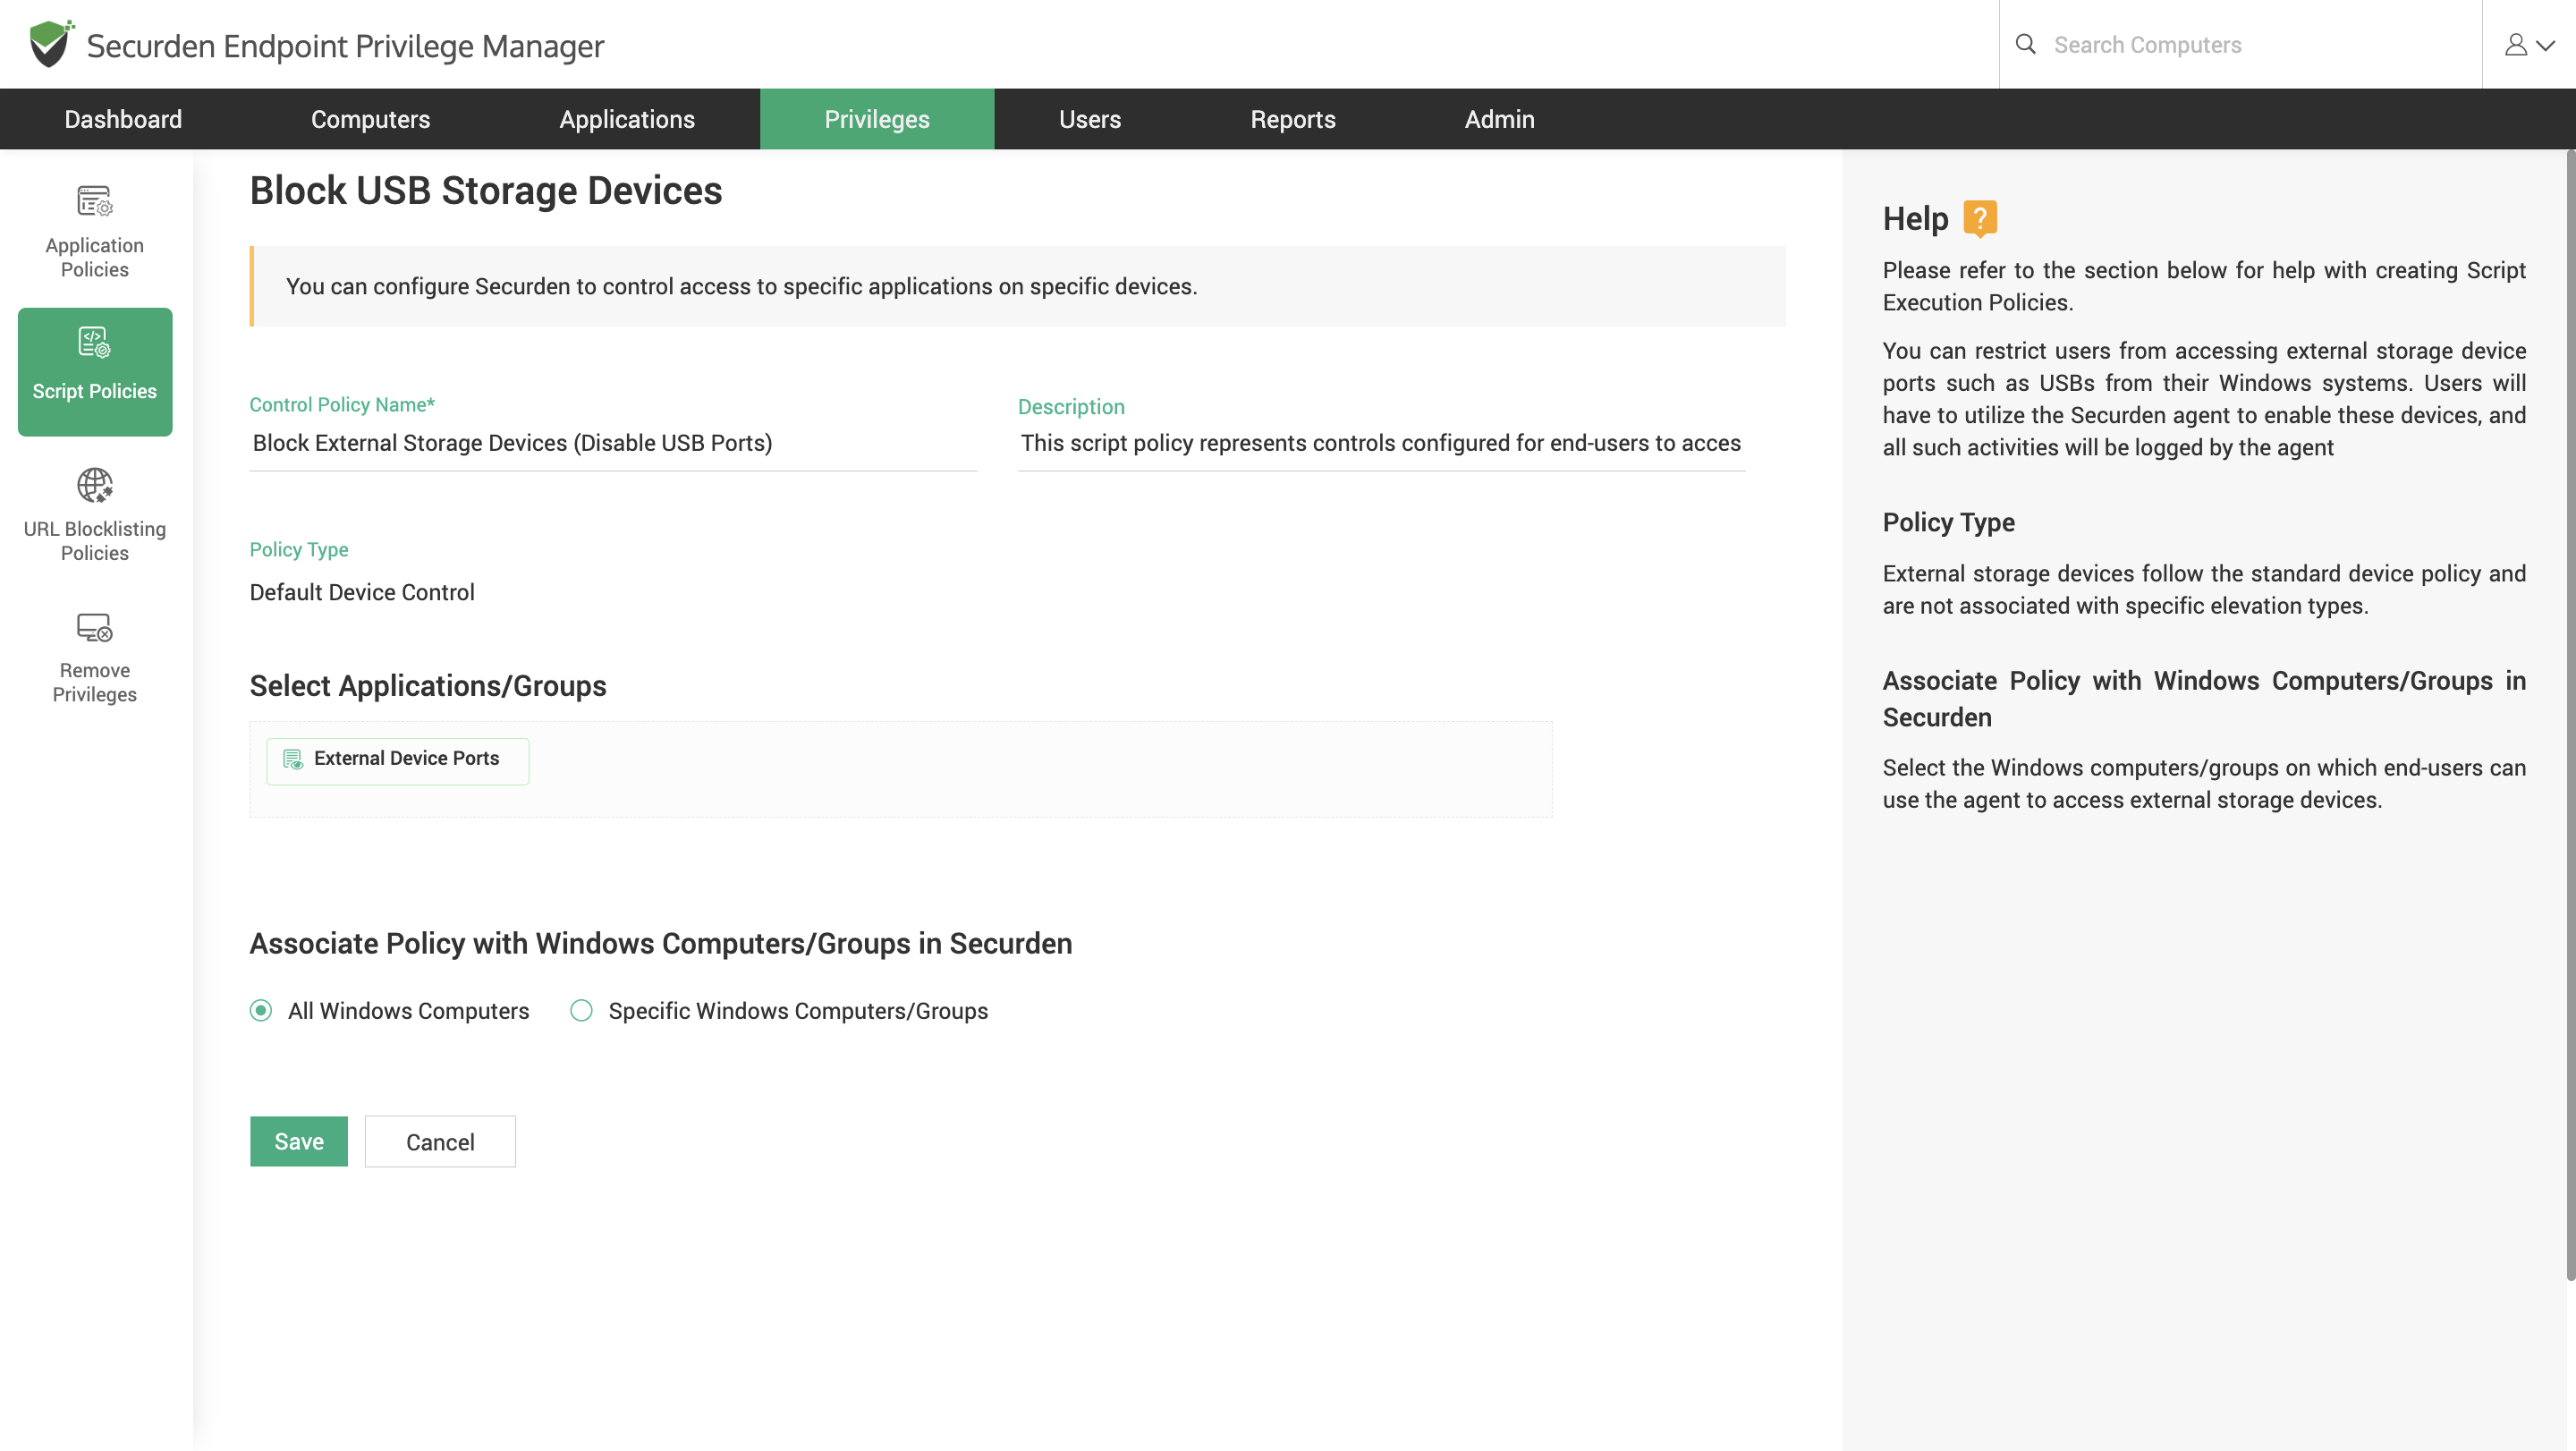Viewport: 2576px width, 1451px height.
Task: Click the Select Applications/Groups heading
Action: coord(428,685)
